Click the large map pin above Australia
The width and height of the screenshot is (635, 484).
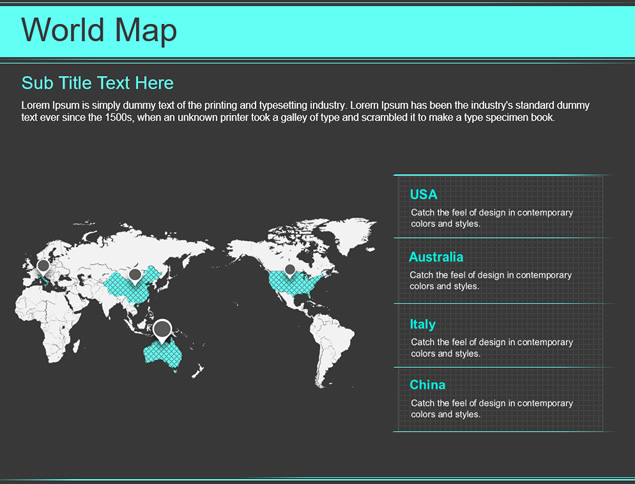click(162, 330)
